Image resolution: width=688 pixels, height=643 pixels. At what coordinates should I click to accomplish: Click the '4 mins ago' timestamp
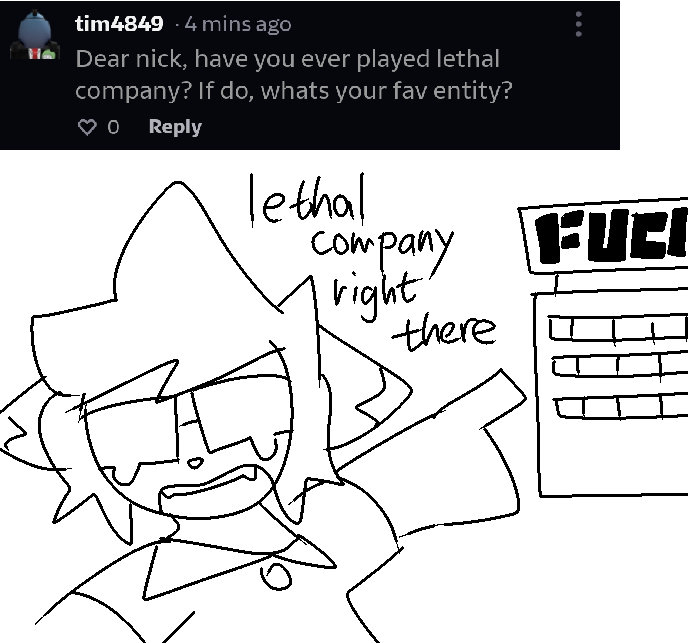[x=237, y=24]
